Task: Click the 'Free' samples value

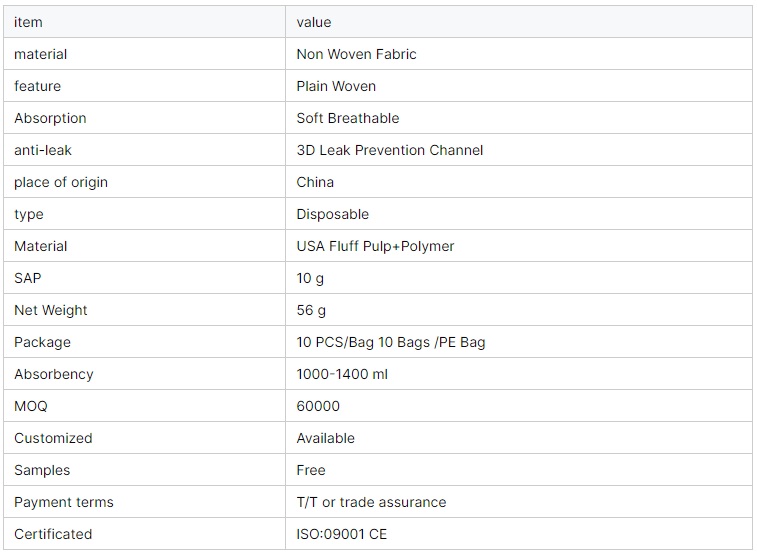Action: click(311, 470)
